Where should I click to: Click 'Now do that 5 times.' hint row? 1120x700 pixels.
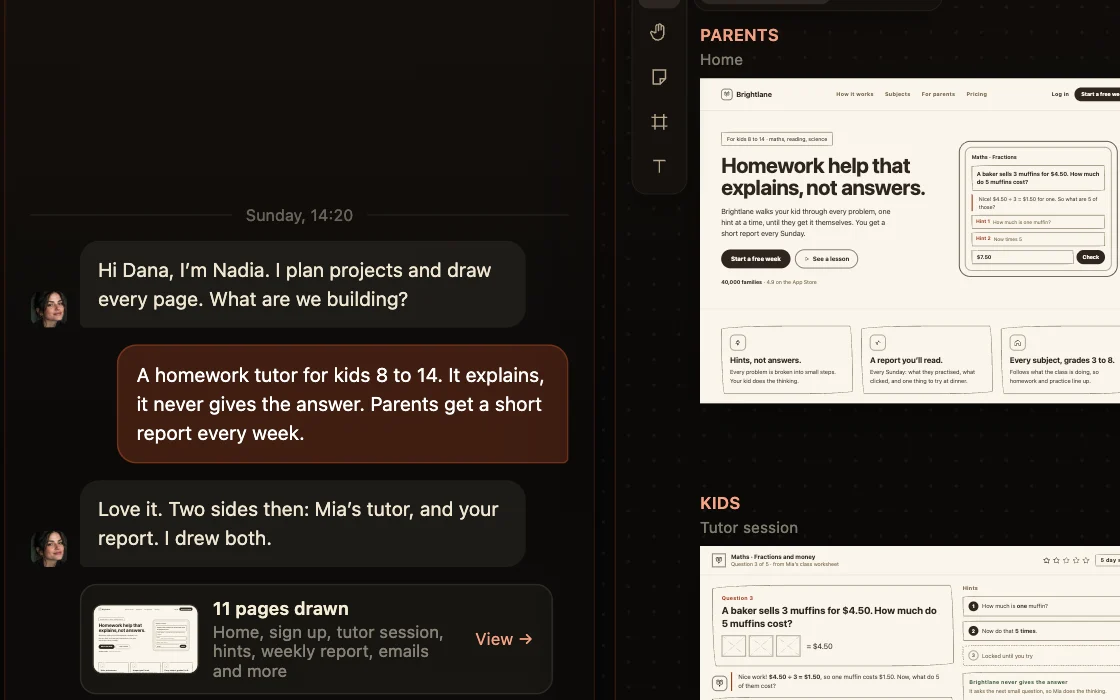click(x=1043, y=631)
